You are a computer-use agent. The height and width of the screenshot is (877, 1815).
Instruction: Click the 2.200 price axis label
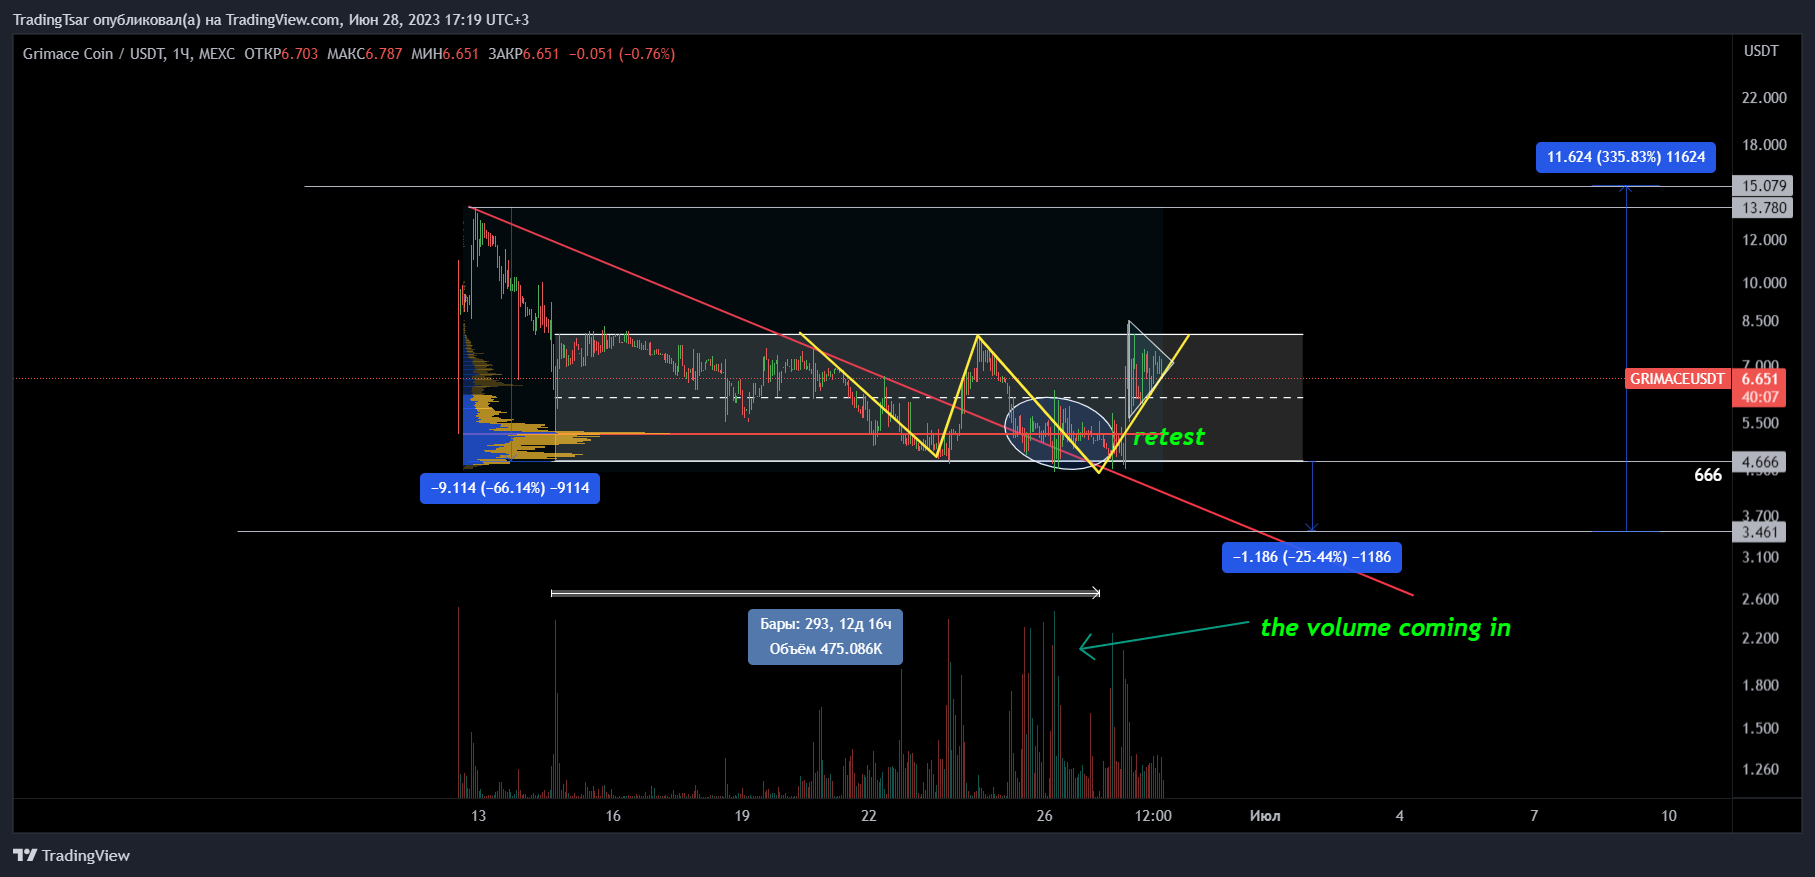[1760, 638]
